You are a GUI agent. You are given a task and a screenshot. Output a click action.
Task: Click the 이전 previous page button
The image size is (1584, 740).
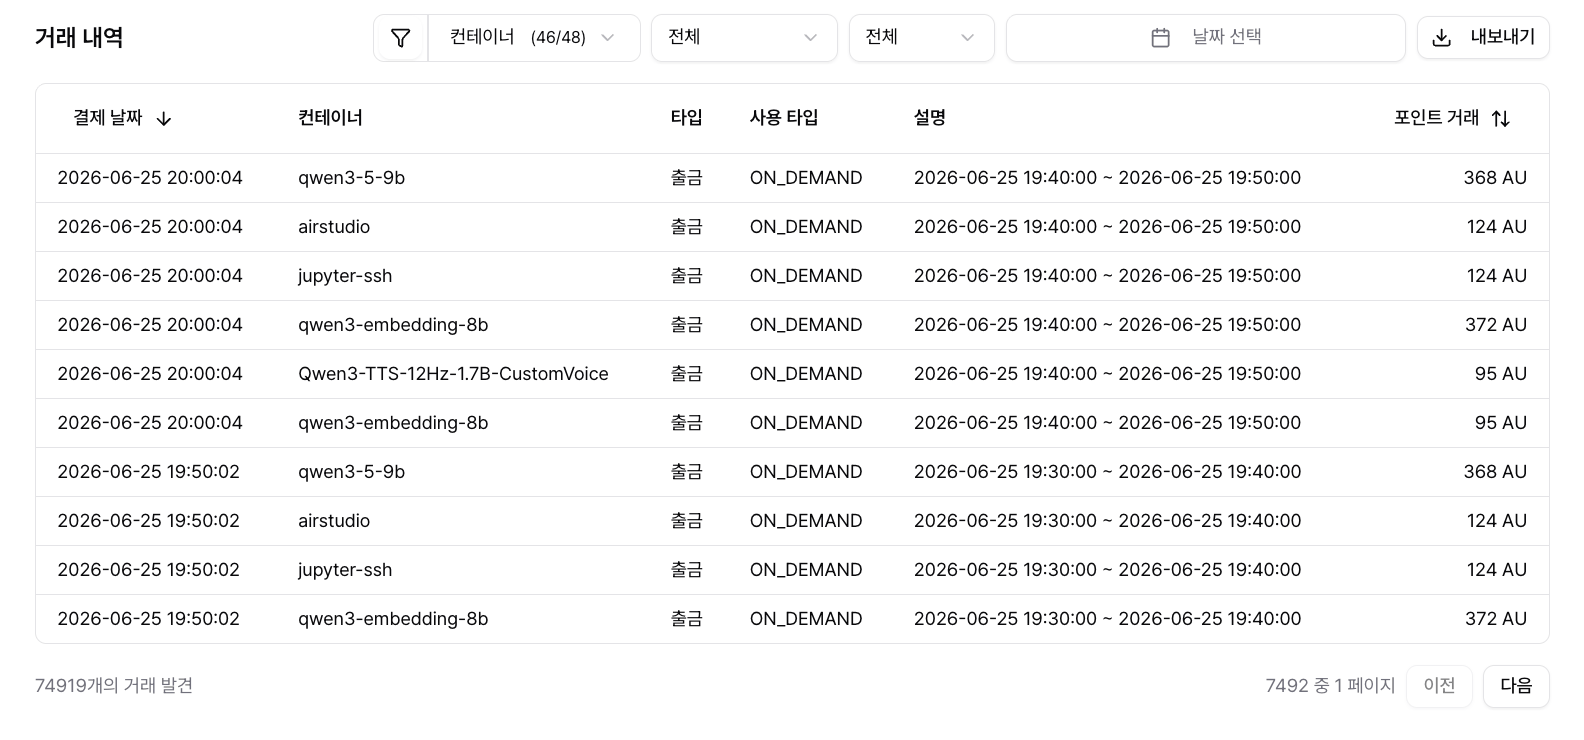(1439, 686)
